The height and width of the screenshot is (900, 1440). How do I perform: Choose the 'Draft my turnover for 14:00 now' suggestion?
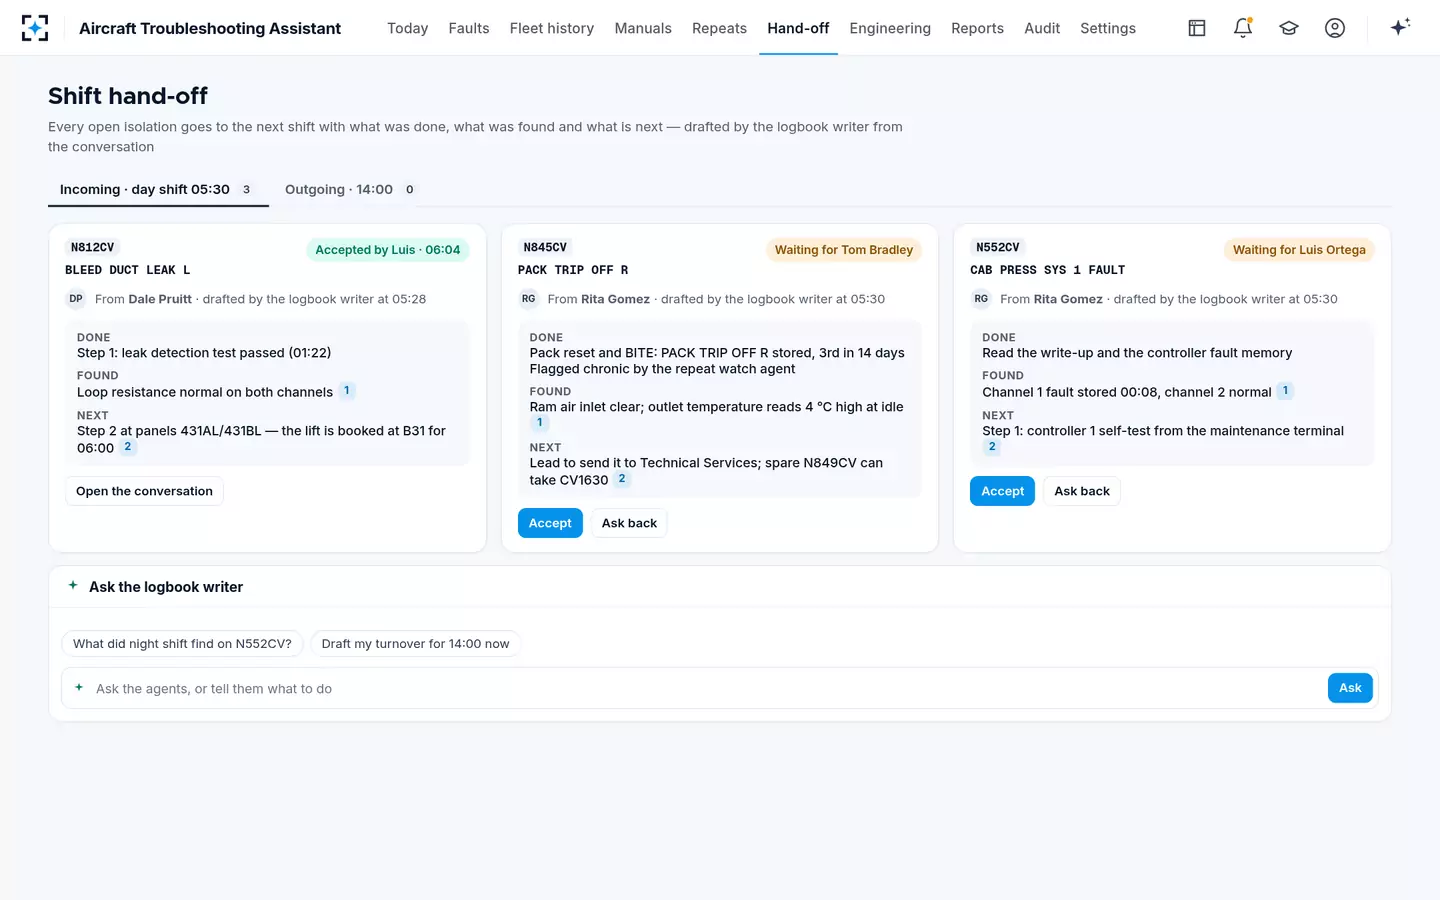coord(415,643)
